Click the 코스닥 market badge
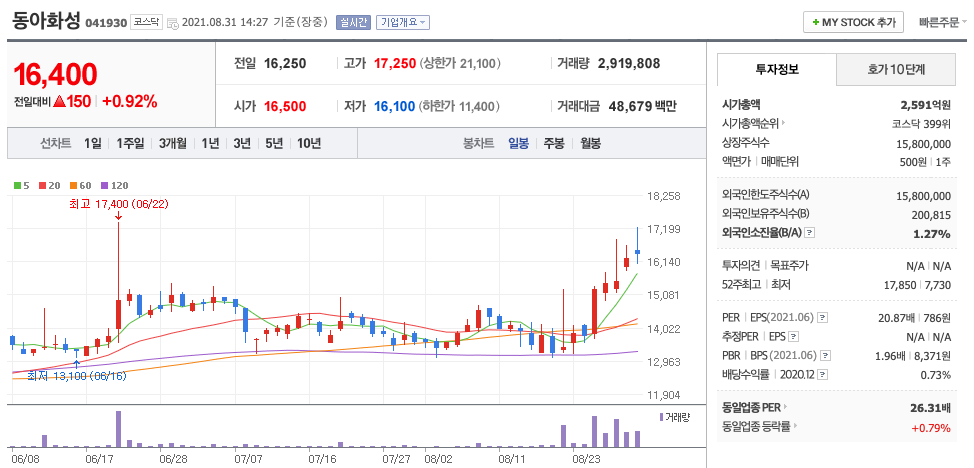The width and height of the screenshot is (974, 468). tap(147, 23)
